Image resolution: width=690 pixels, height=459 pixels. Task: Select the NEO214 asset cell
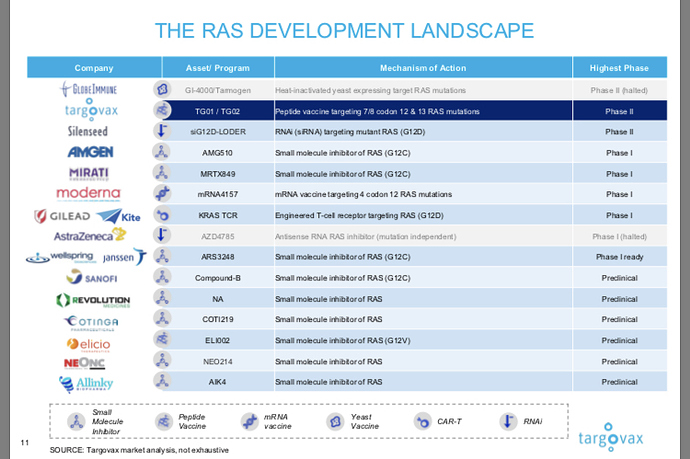218,361
